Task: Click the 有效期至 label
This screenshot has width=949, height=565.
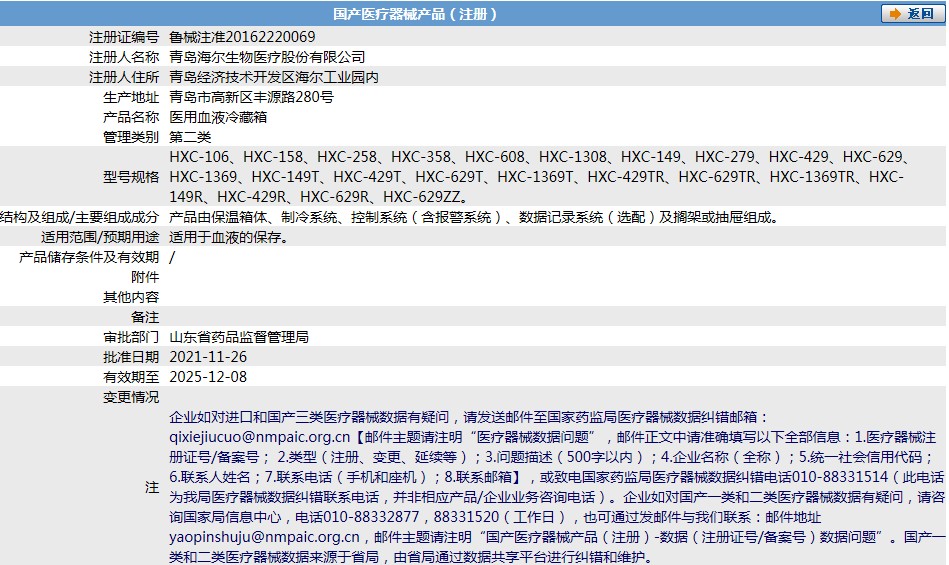Action: (131, 376)
